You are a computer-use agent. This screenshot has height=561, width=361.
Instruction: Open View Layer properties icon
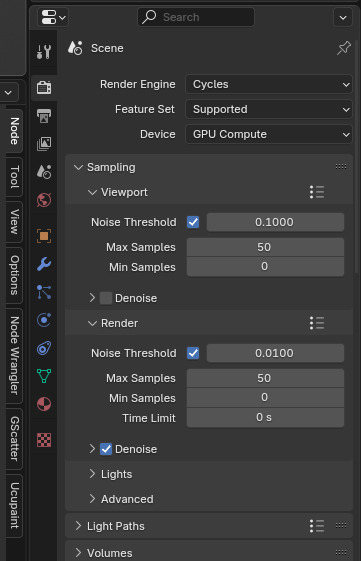pyautogui.click(x=44, y=143)
